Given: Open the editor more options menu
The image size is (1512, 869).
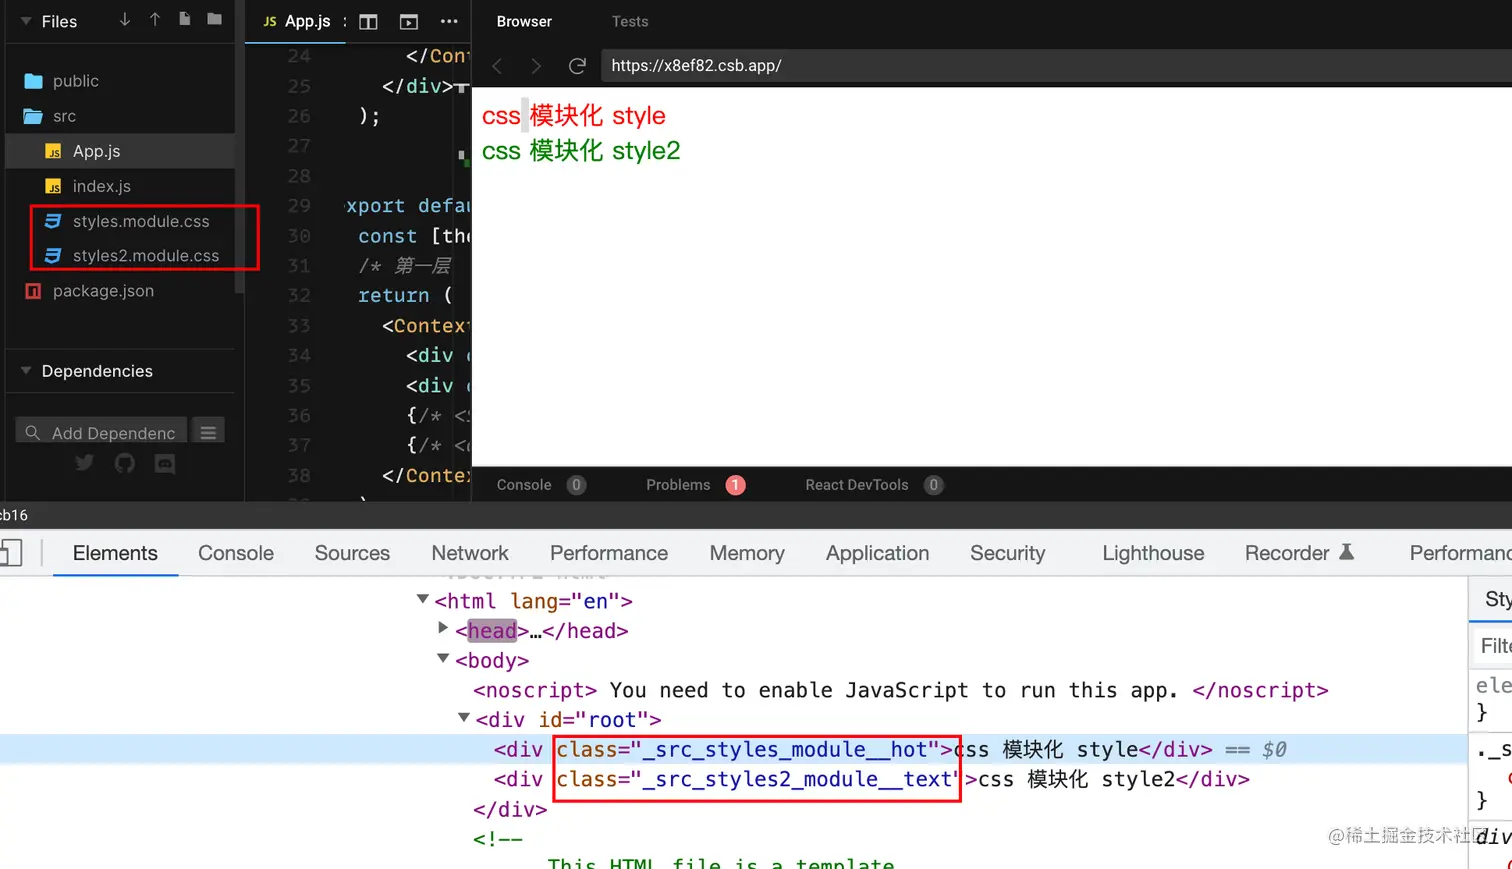Looking at the screenshot, I should point(449,21).
